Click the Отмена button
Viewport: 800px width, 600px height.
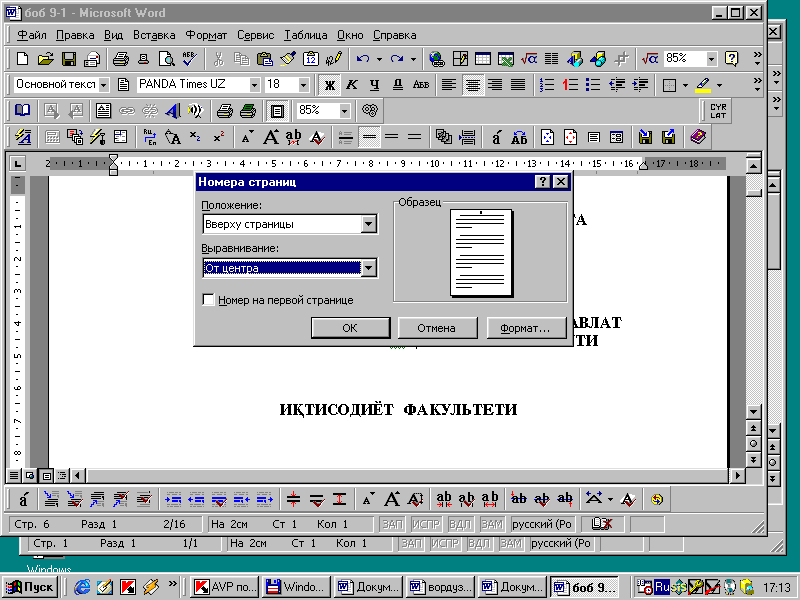pyautogui.click(x=437, y=328)
